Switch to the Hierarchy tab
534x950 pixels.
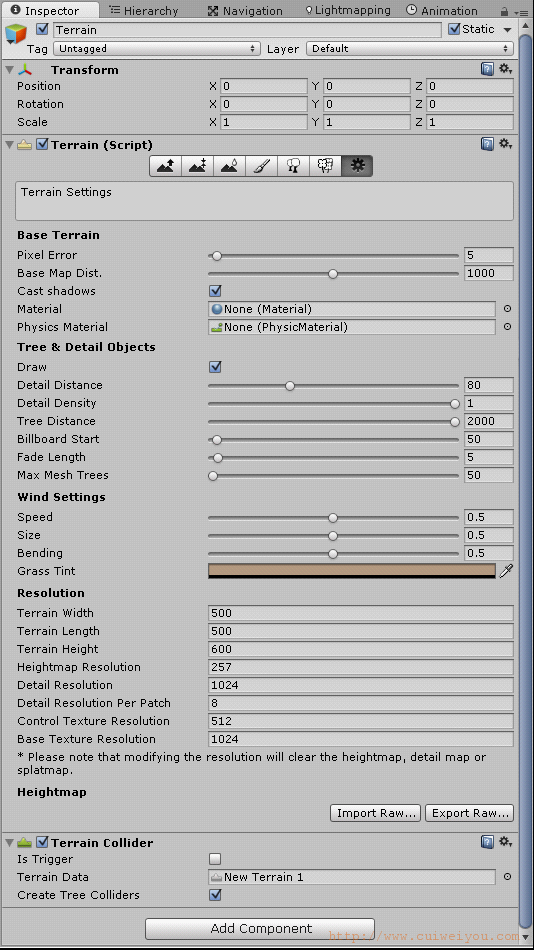point(144,10)
